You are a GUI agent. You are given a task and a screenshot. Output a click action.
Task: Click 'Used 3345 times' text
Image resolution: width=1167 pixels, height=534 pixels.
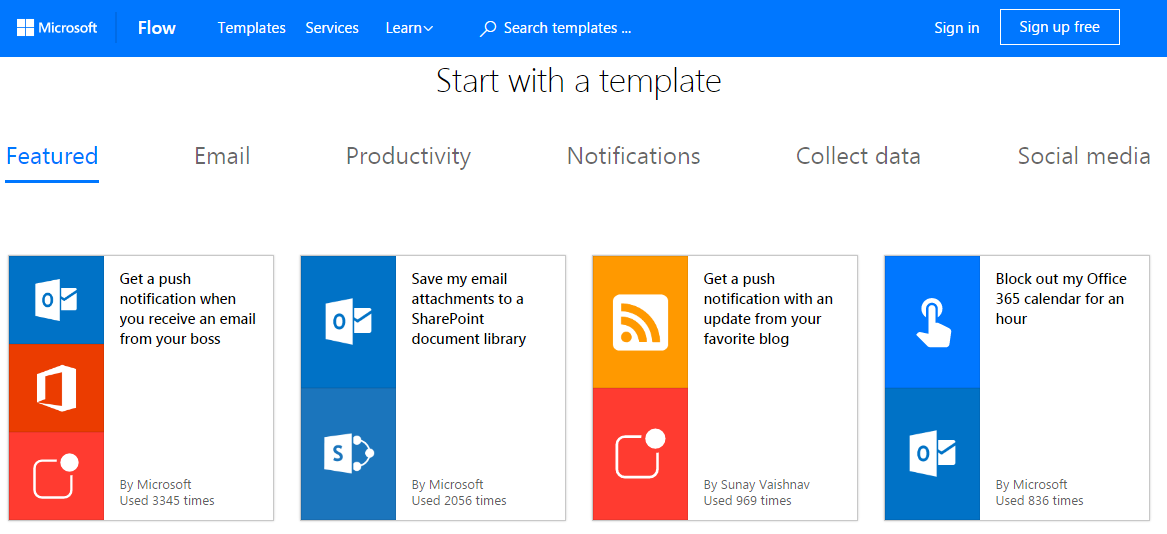pyautogui.click(x=167, y=500)
